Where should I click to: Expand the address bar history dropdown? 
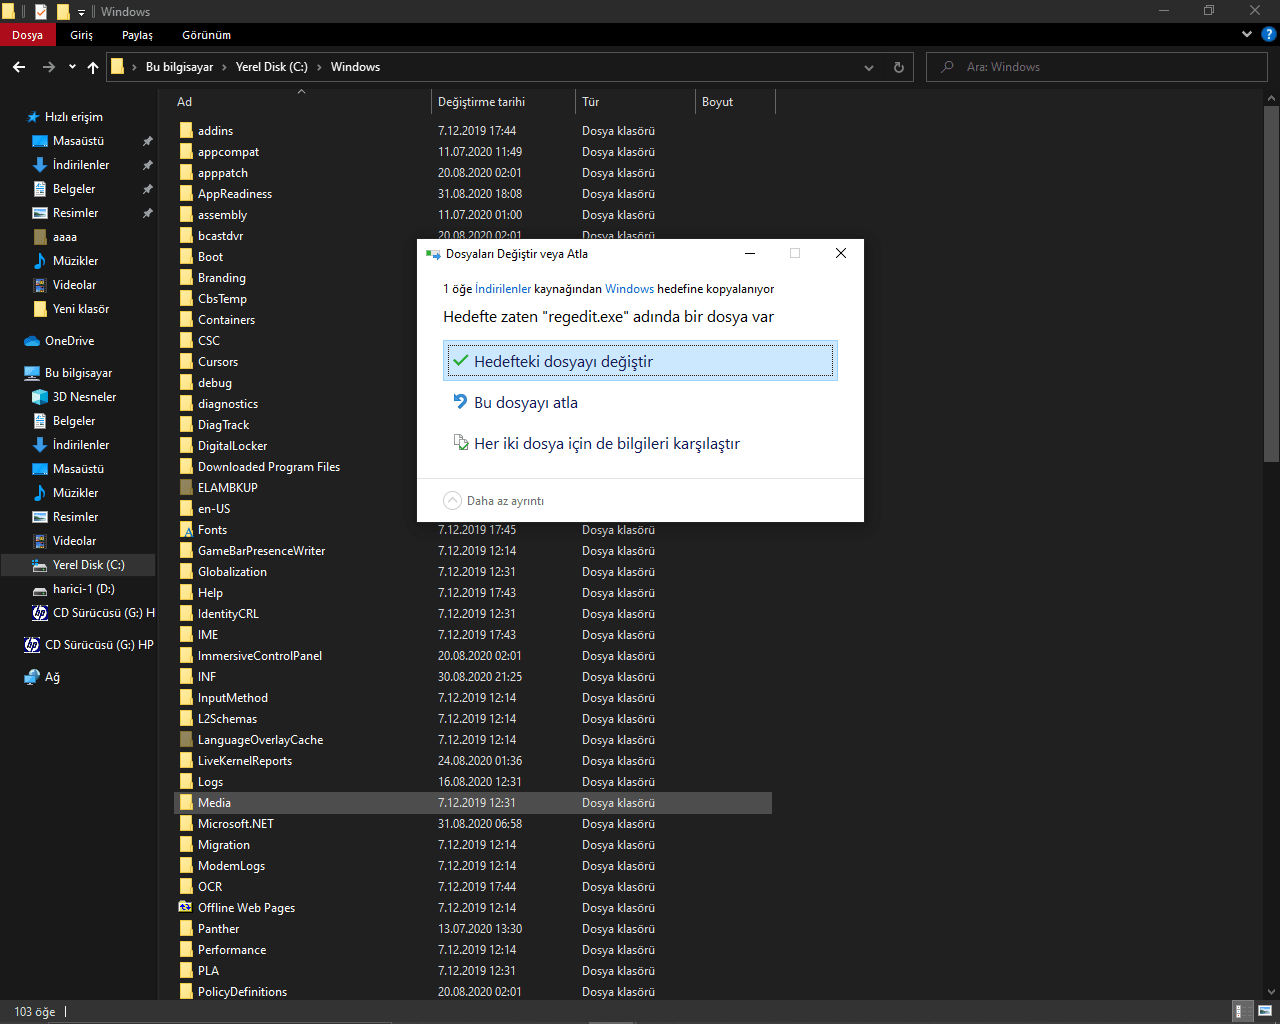[869, 67]
